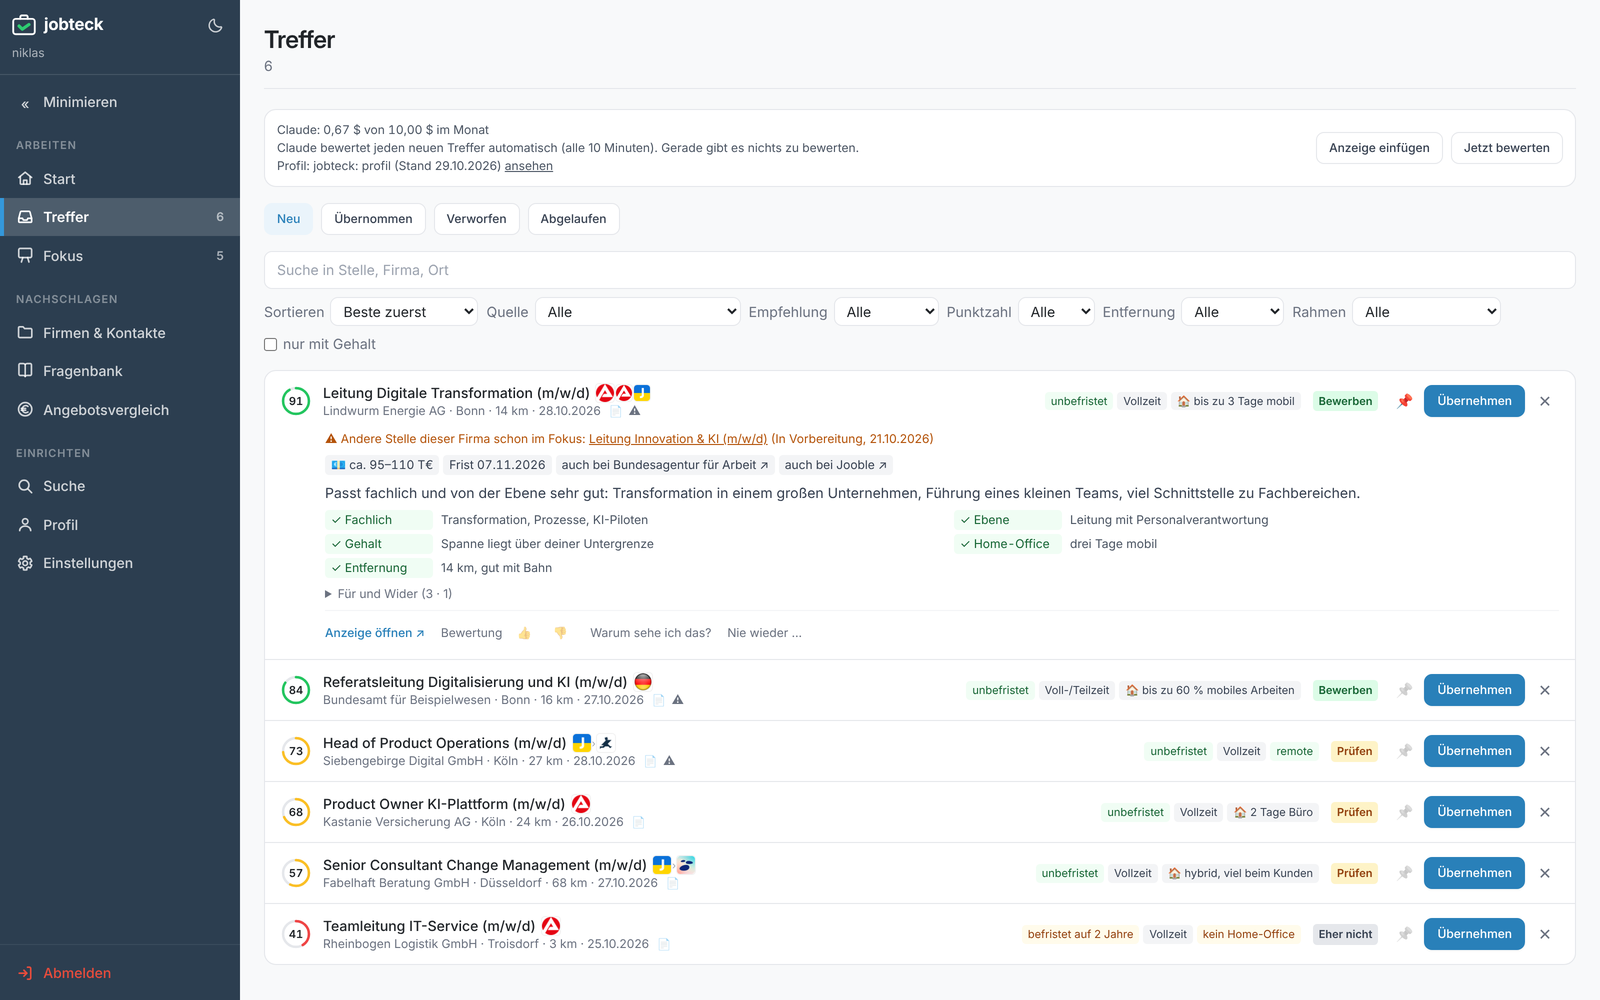The height and width of the screenshot is (1000, 1600).
Task: Pin the Head of Product Operations job
Action: pos(1405,751)
